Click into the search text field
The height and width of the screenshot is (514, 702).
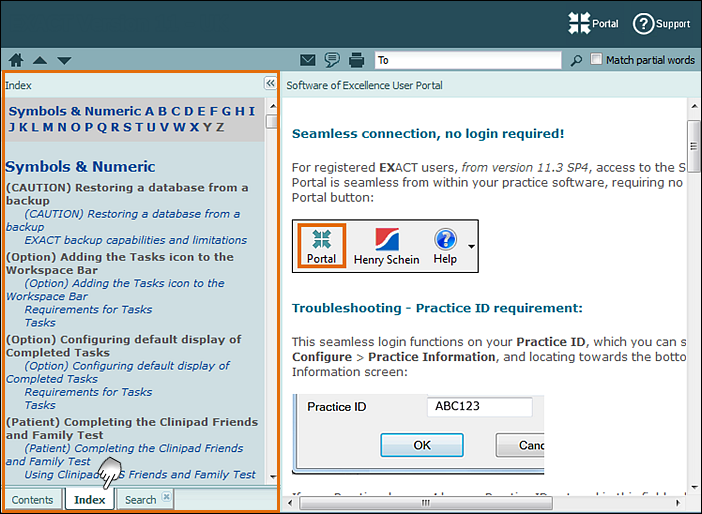pos(468,60)
